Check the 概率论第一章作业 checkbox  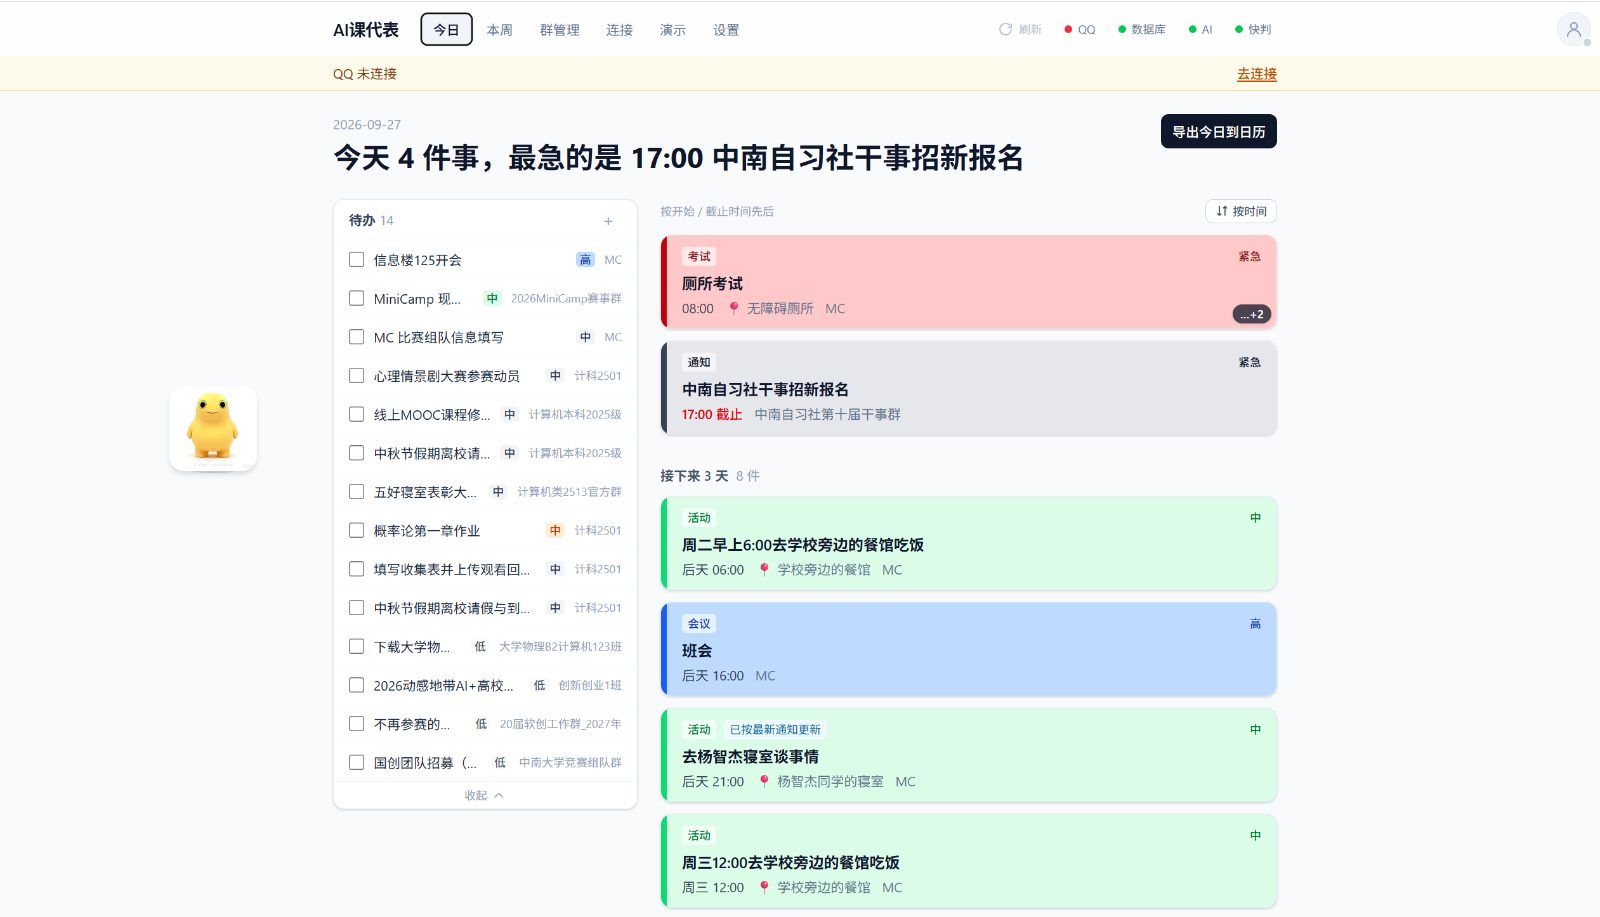coord(356,530)
